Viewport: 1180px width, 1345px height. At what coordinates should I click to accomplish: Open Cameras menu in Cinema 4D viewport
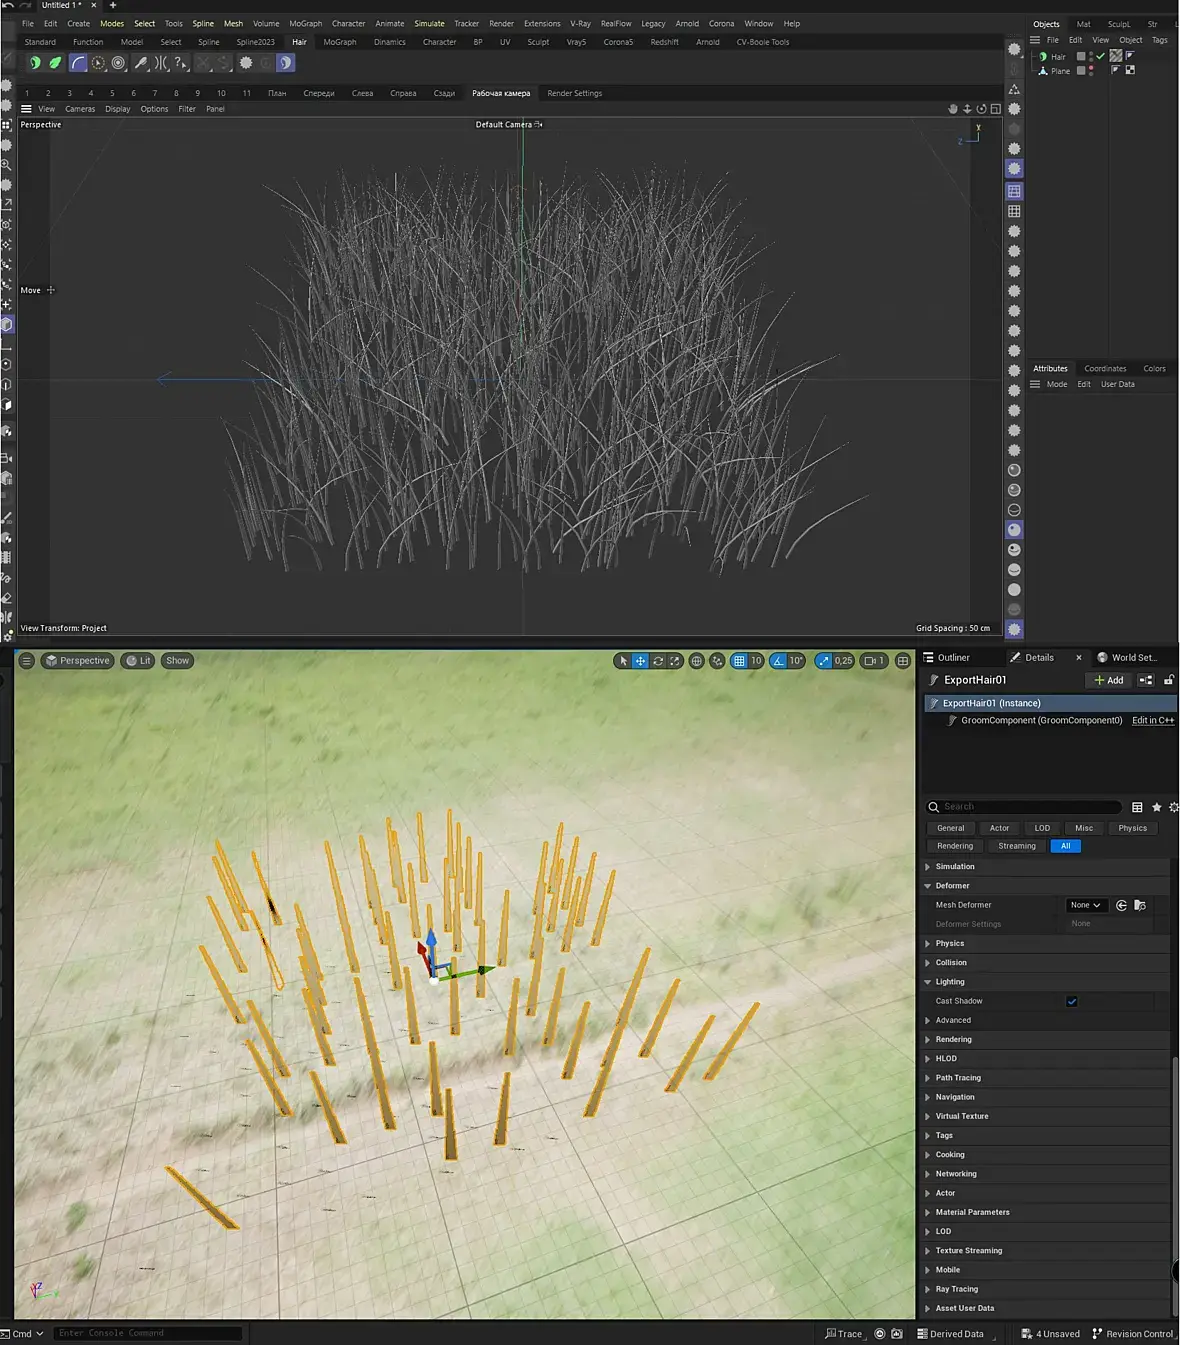[80, 109]
